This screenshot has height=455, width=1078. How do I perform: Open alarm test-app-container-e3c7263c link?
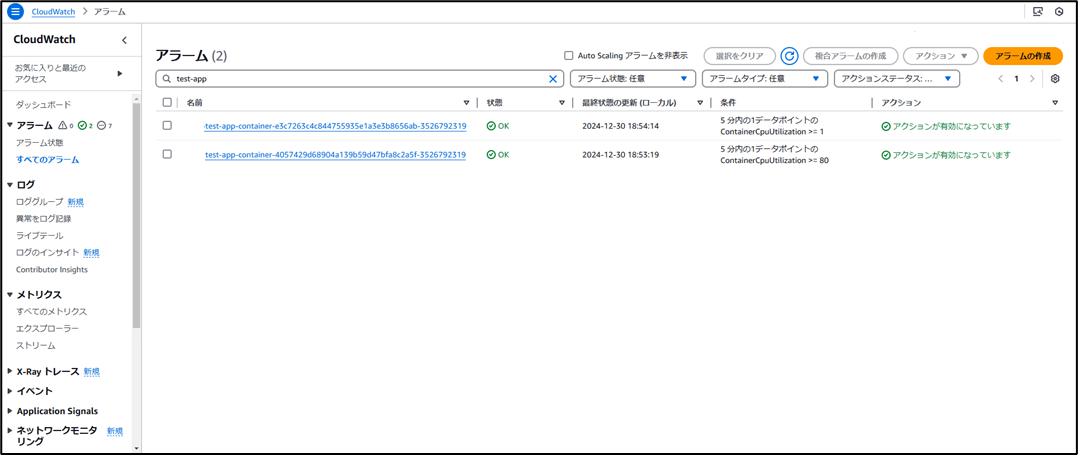[336, 126]
